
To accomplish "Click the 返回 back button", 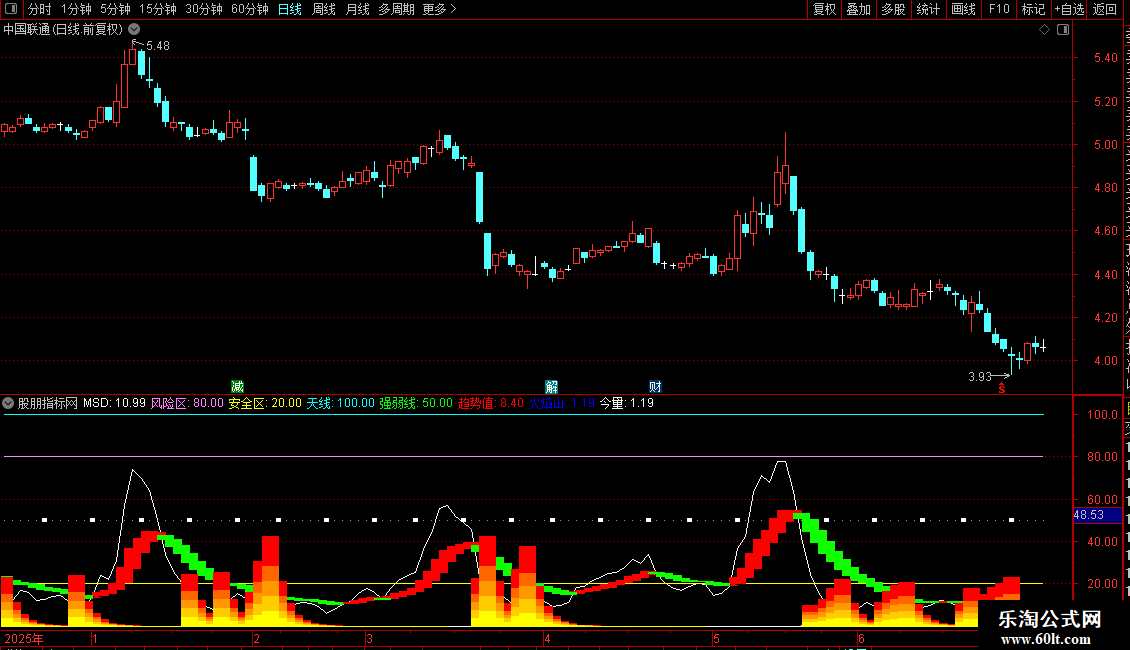I will click(x=1104, y=9).
